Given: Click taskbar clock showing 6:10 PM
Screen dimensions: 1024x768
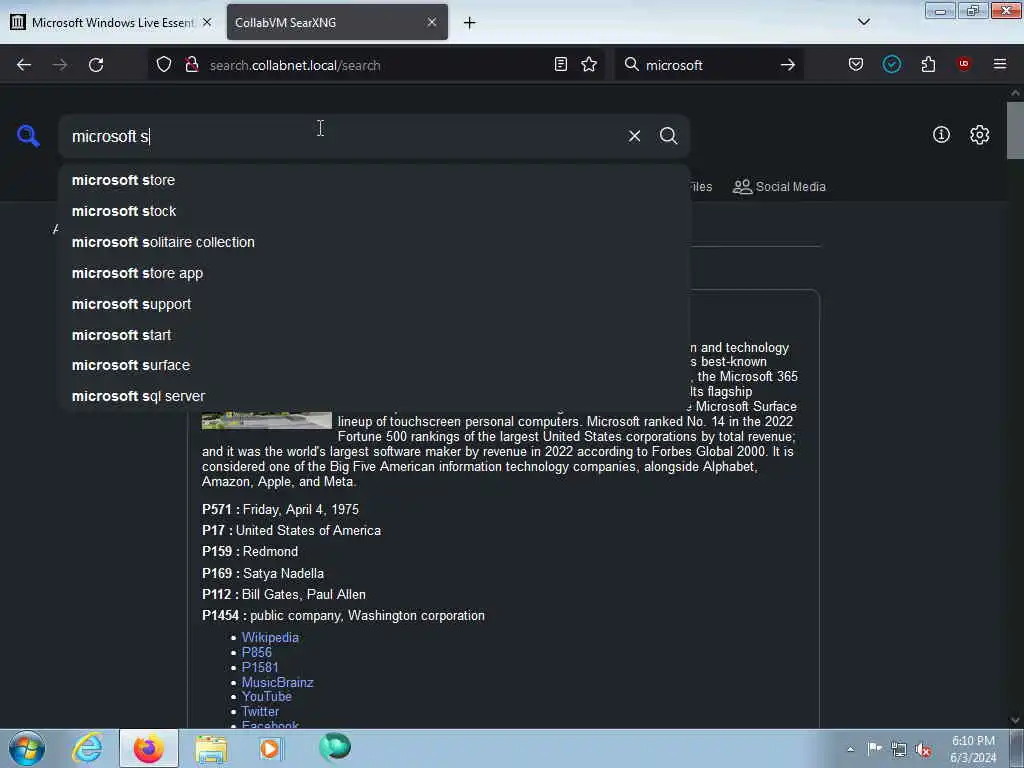Looking at the screenshot, I should pos(973,749).
